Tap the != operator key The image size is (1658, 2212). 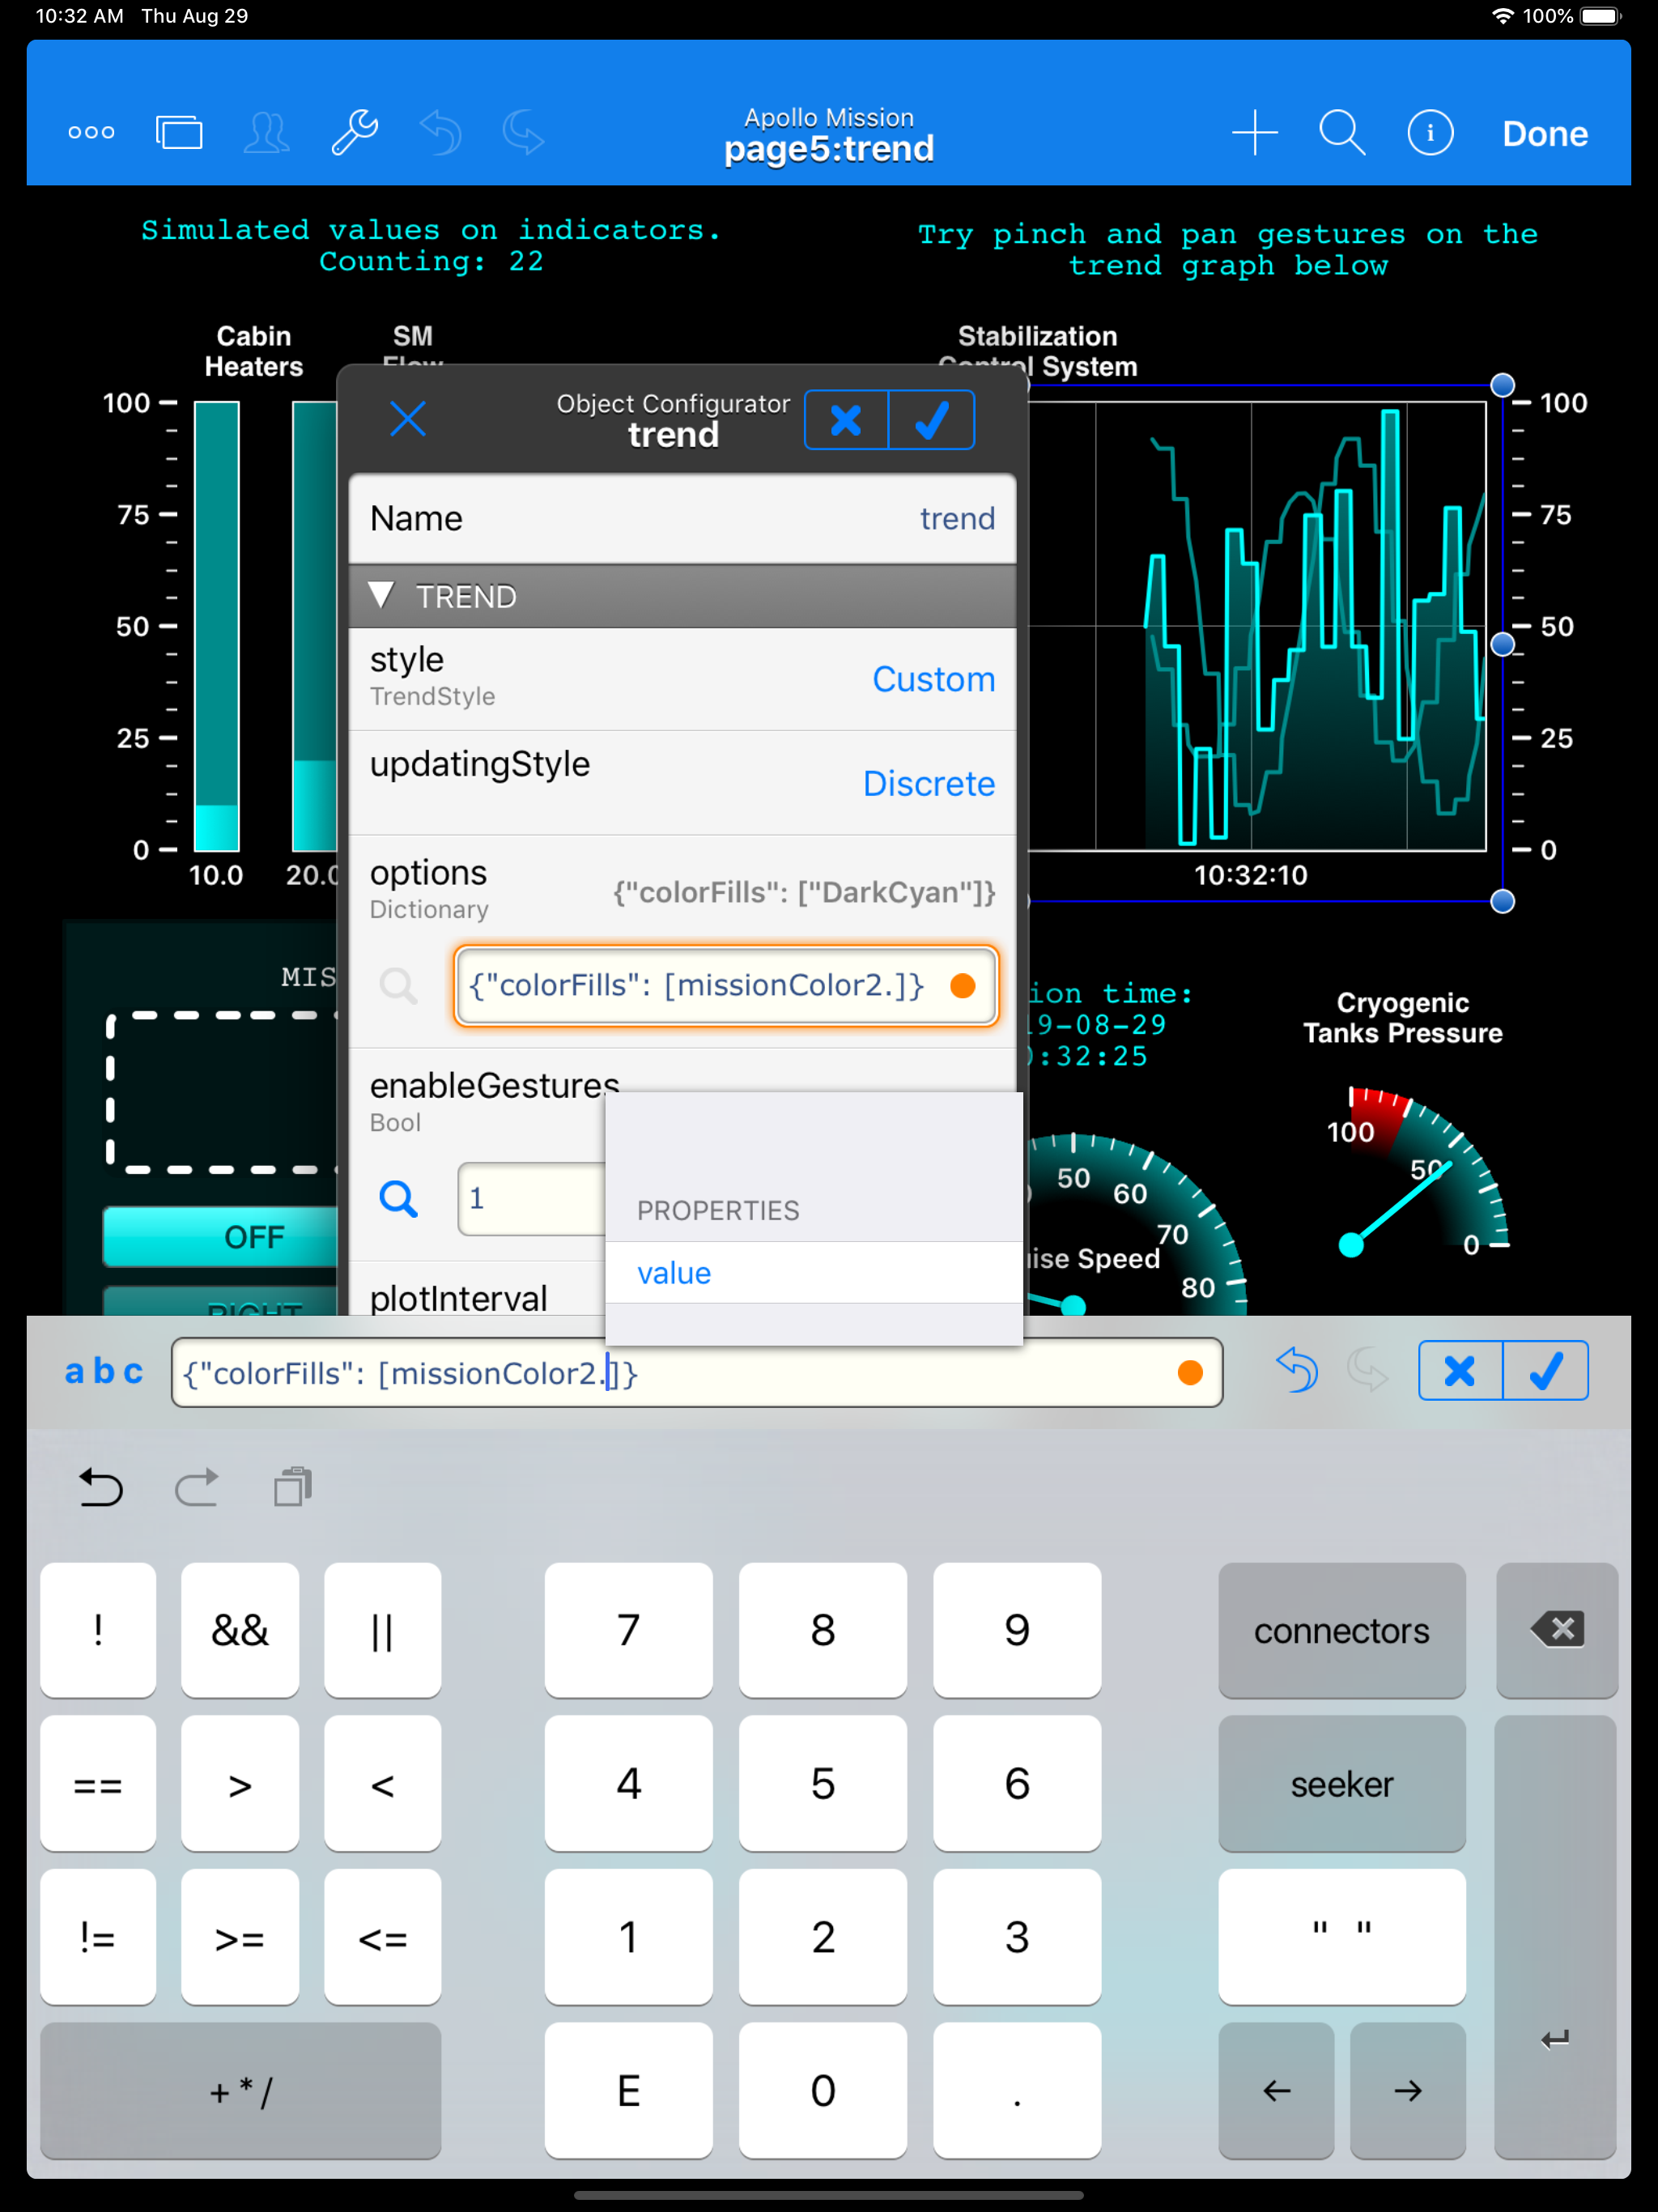click(98, 1938)
